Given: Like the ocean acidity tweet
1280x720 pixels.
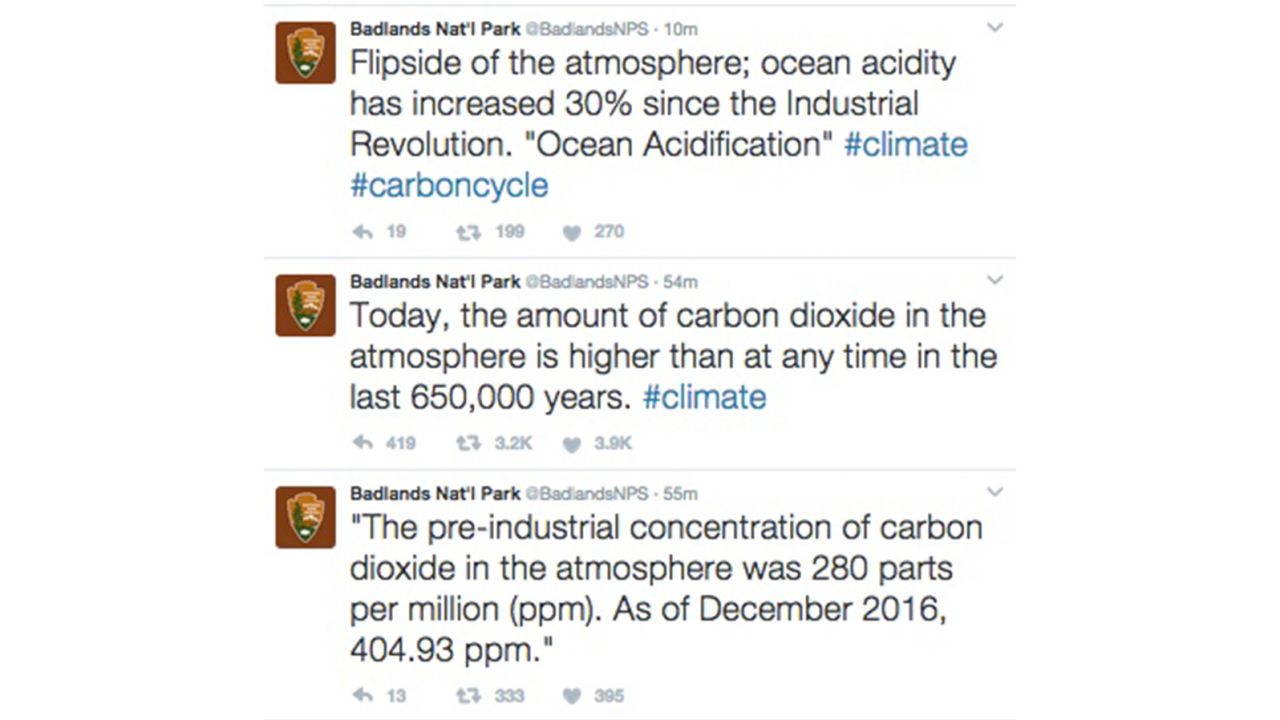Looking at the screenshot, I should point(571,232).
